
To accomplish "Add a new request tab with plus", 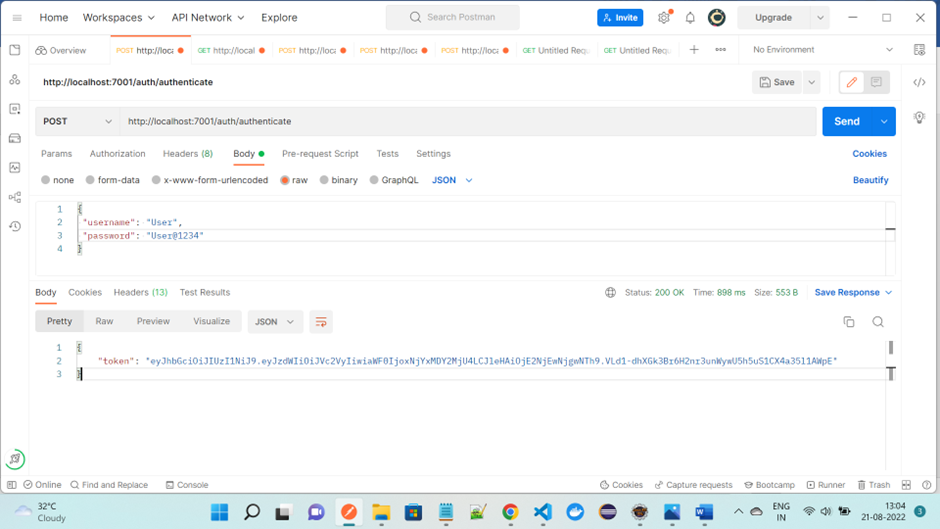I will (694, 50).
